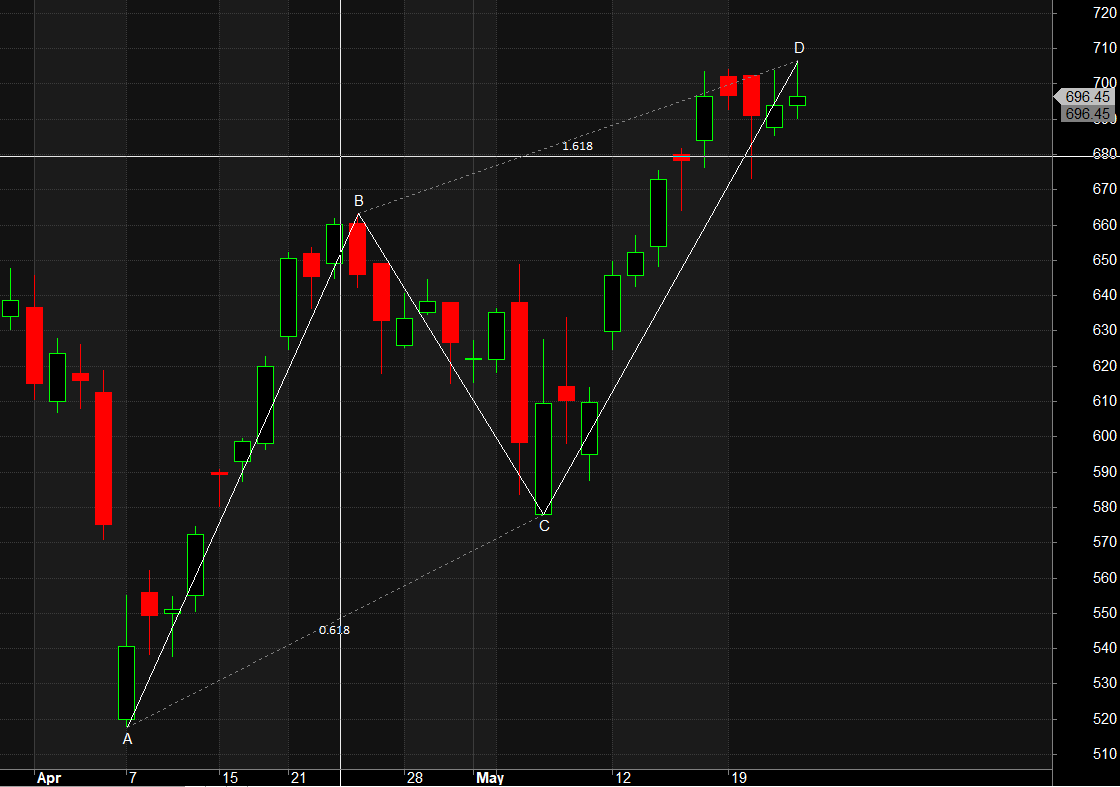Click the 1.618 Fibonacci extension label

point(577,146)
